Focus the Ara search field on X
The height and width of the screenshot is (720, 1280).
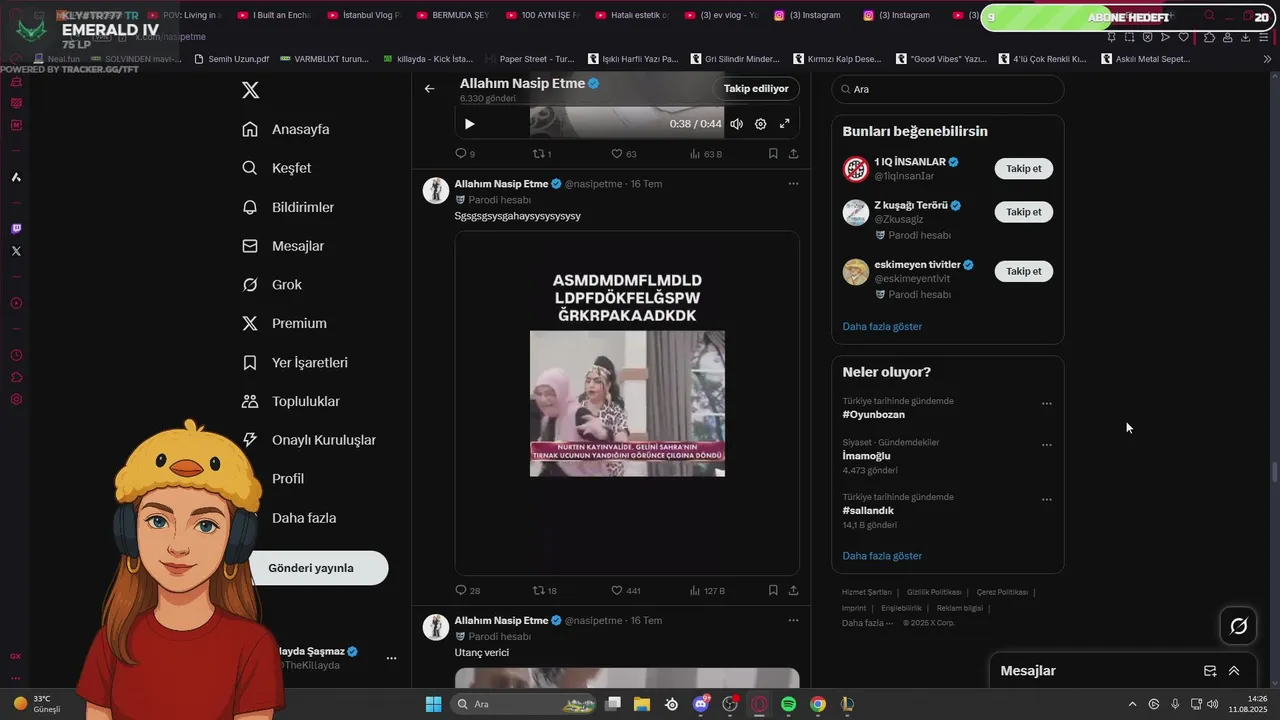(x=948, y=89)
